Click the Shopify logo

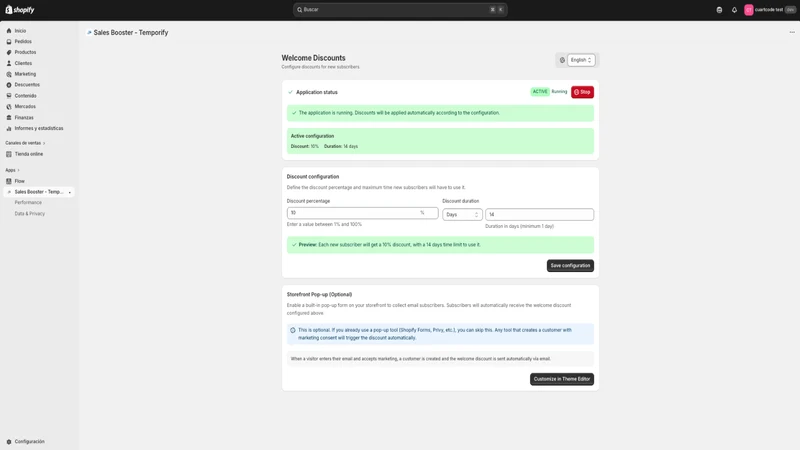(20, 10)
